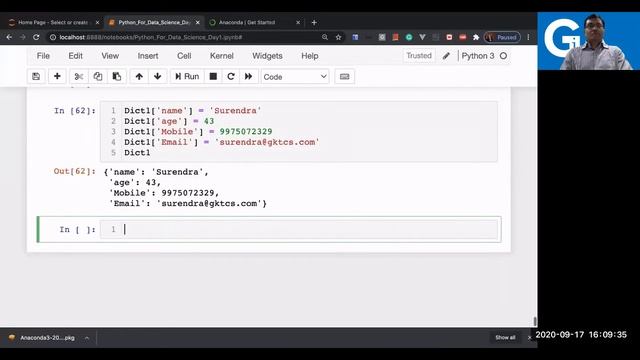Screen dimensions: 640x360
Task: Go forward in browser history
Action: 22,37
